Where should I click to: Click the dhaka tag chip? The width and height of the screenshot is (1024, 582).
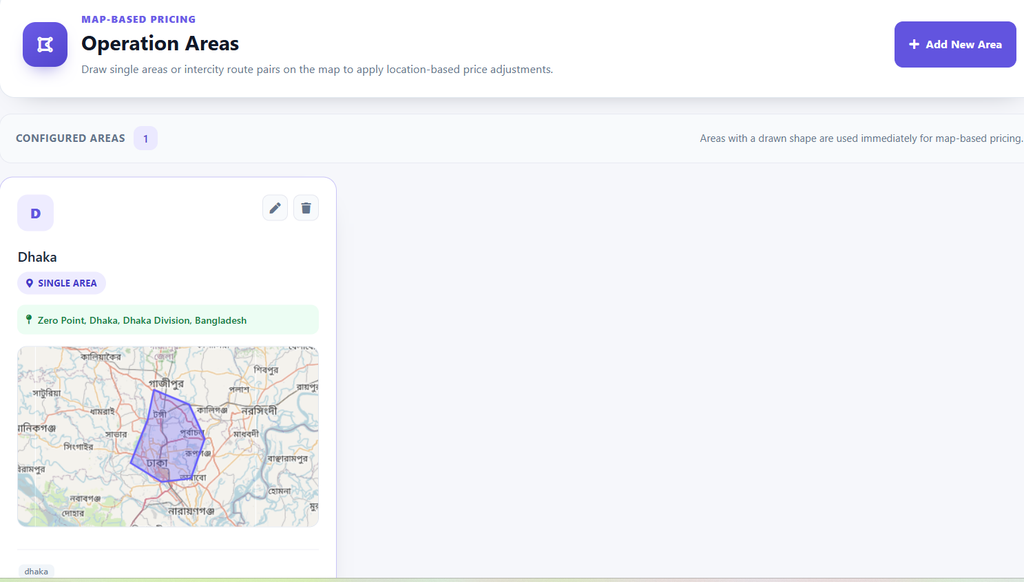pyautogui.click(x=36, y=571)
